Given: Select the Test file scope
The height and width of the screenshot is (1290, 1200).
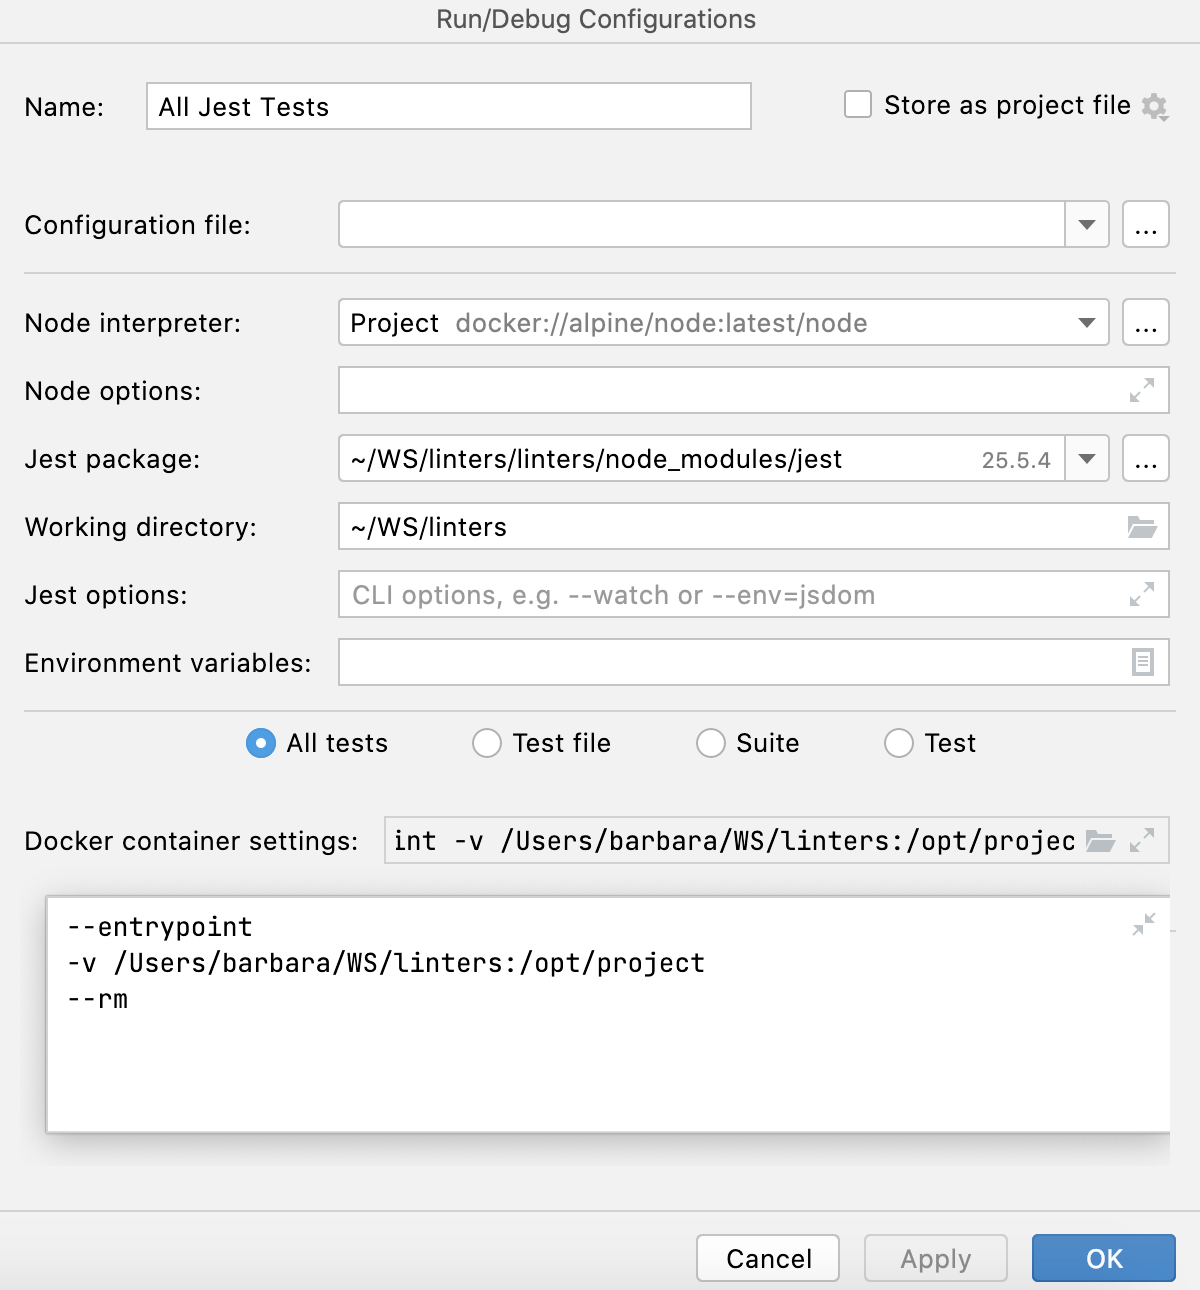Looking at the screenshot, I should tap(487, 743).
